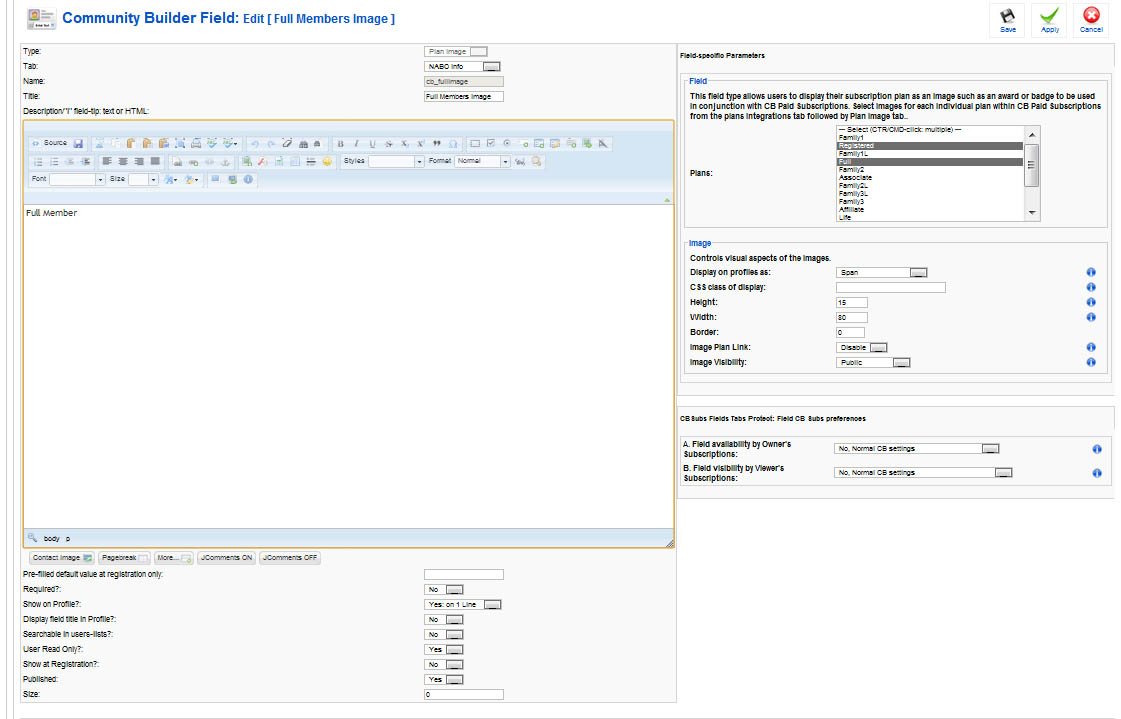The height and width of the screenshot is (719, 1121).
Task: Toggle italic formatting
Action: (x=356, y=144)
